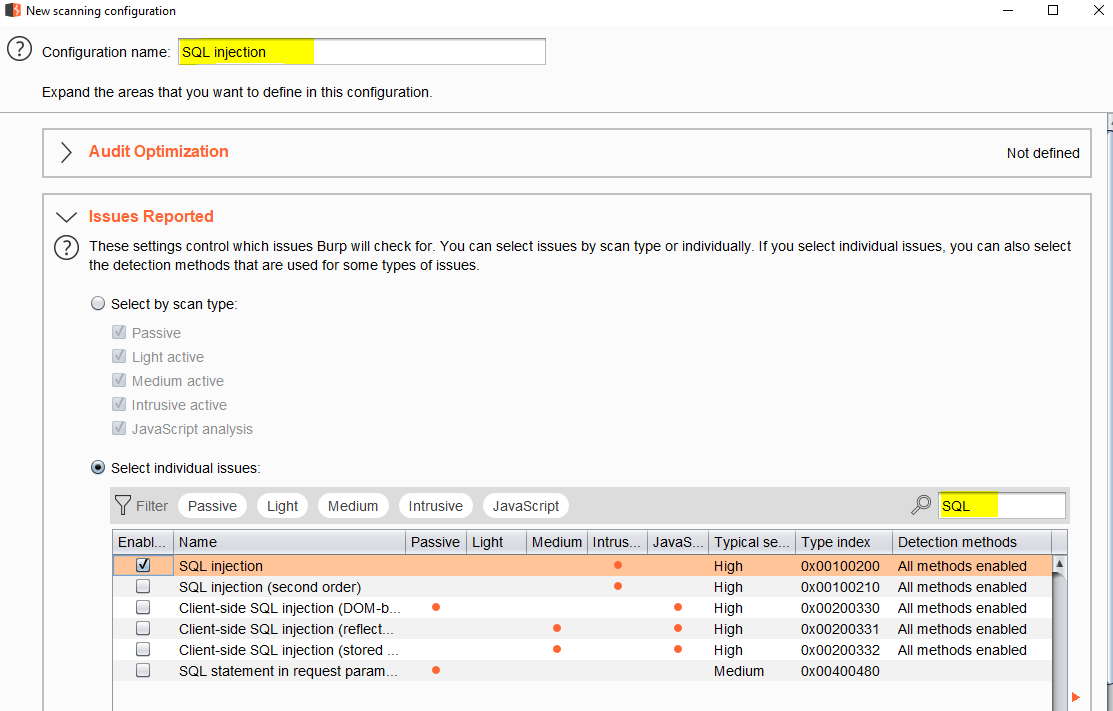Click the issue search field containing SQL
1113x711 pixels.
[x=1002, y=506]
